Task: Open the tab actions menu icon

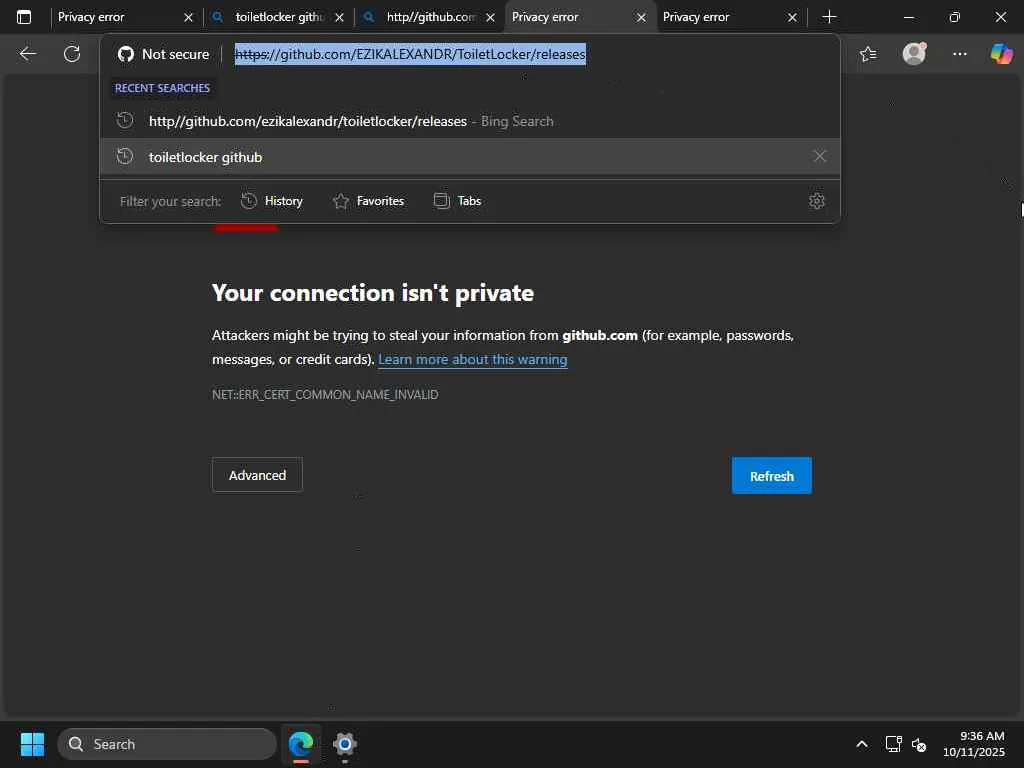Action: coord(24,17)
